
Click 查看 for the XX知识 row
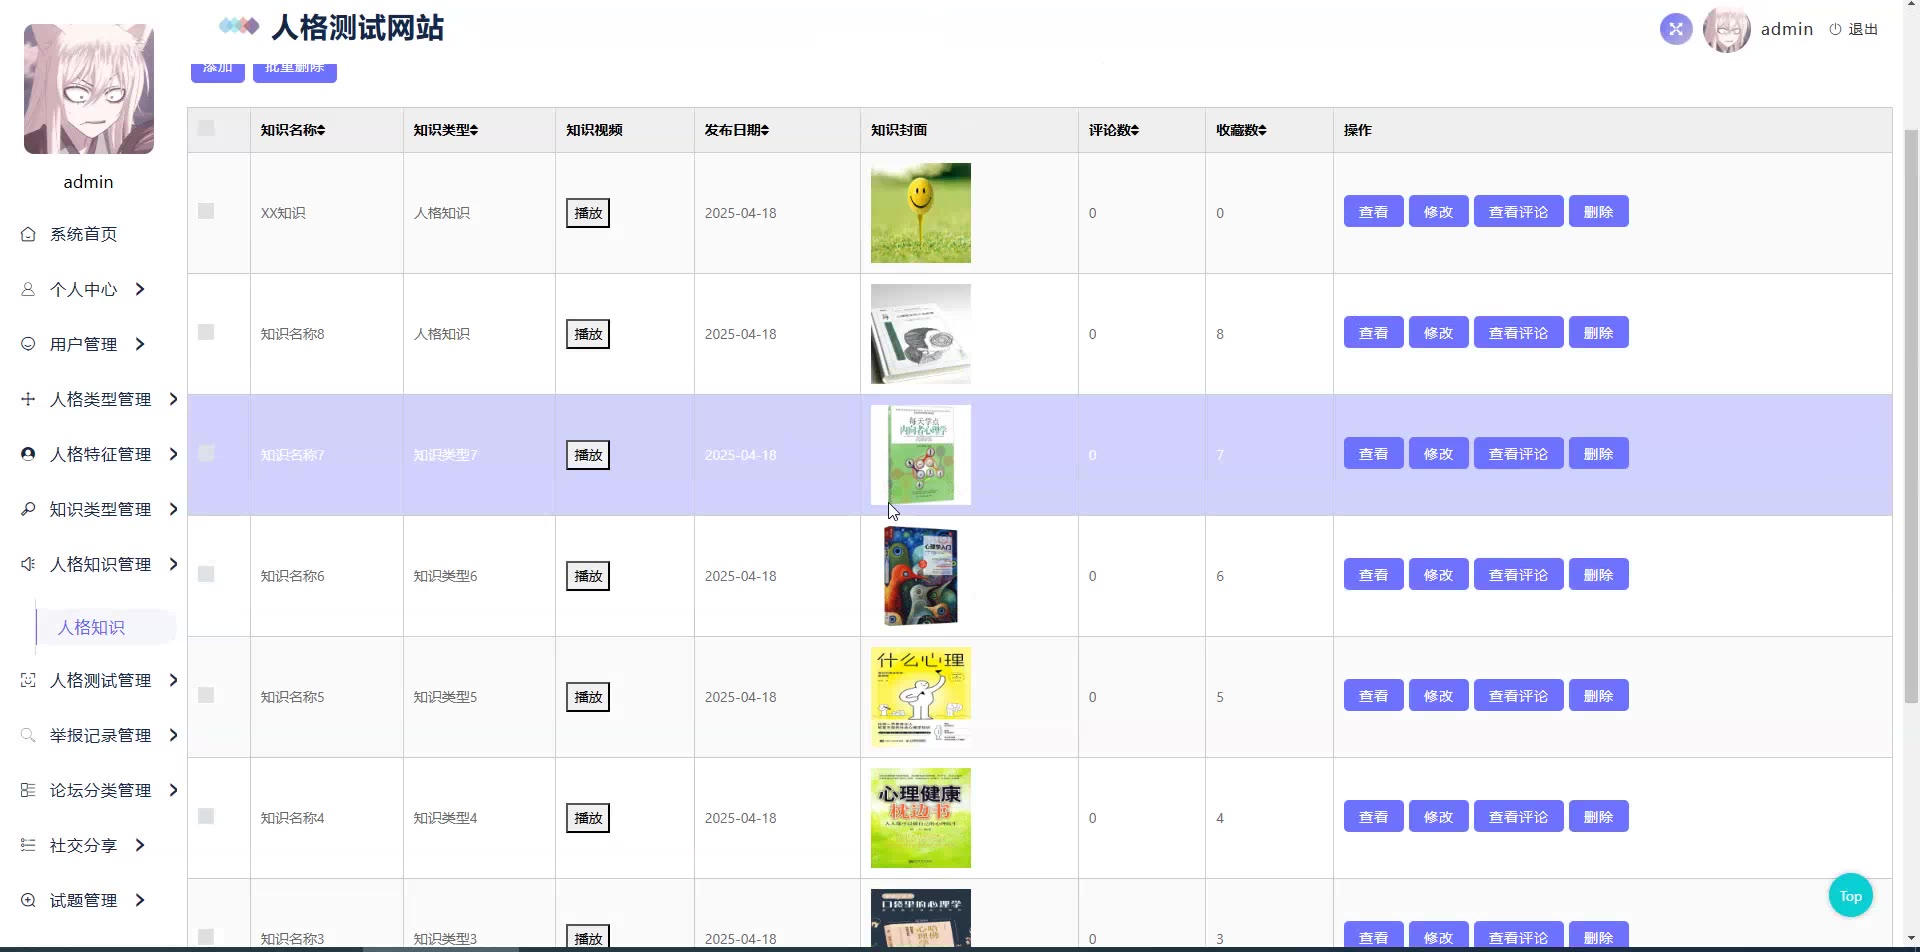tap(1373, 211)
